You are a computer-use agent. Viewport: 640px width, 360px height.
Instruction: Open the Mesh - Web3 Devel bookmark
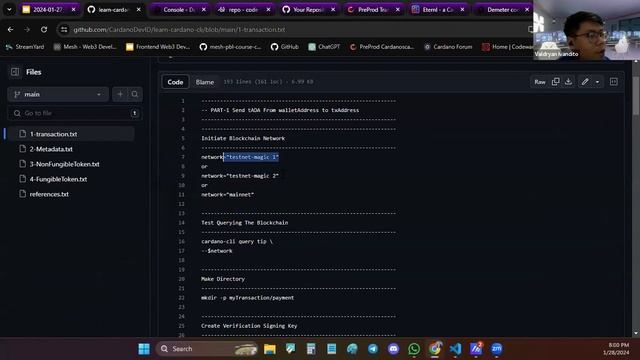[x=85, y=47]
